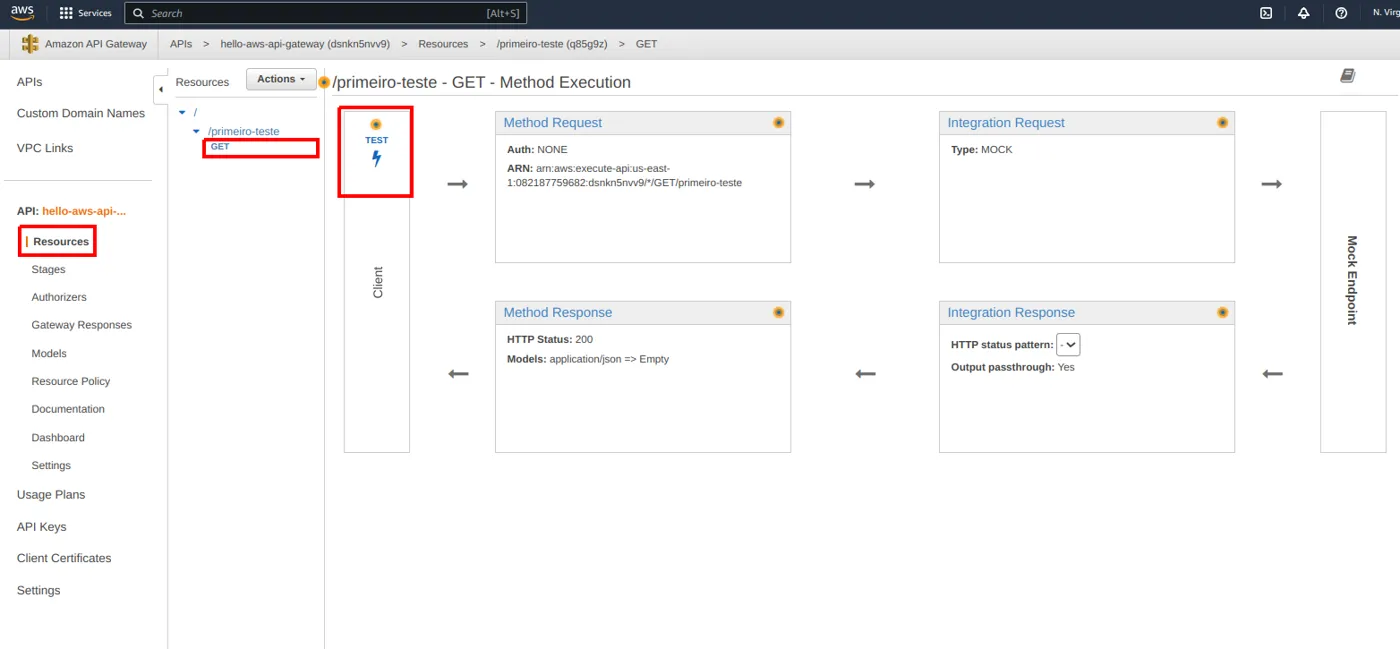The width and height of the screenshot is (1400, 649).
Task: Click the Amazon API Gateway service icon
Action: click(30, 44)
